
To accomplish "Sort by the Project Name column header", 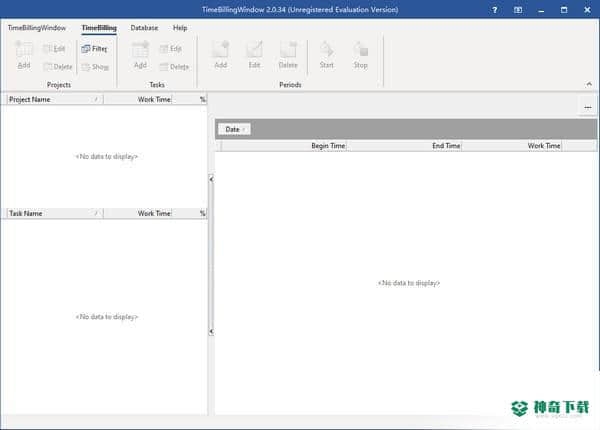I will pos(55,99).
